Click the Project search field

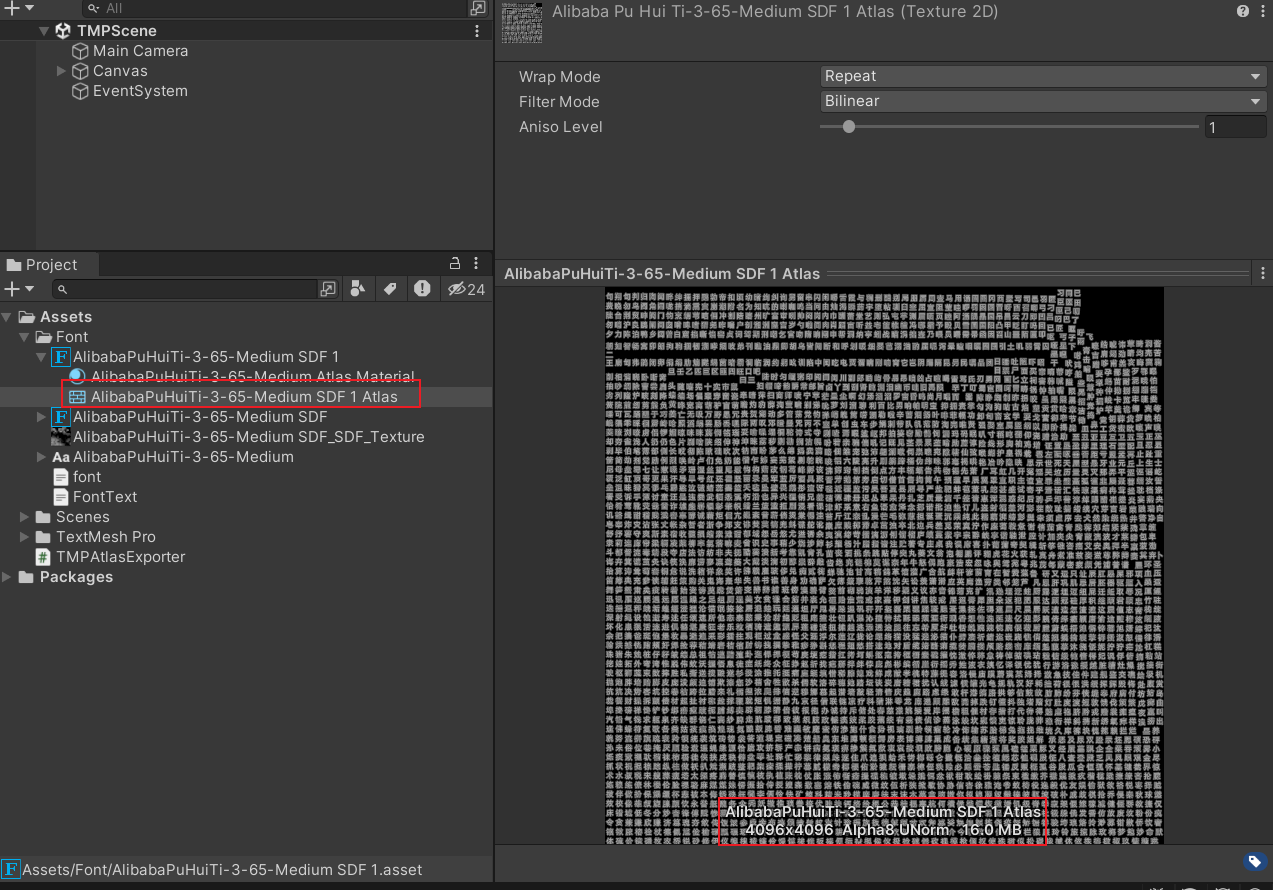(x=183, y=289)
